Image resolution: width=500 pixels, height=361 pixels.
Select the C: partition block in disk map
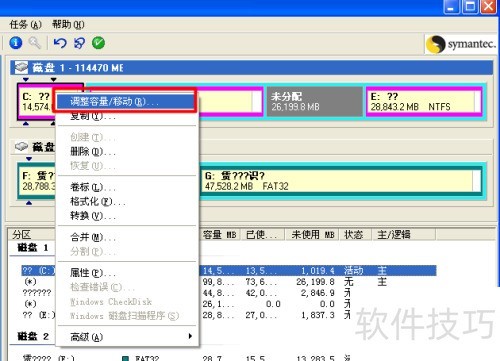pos(36,101)
